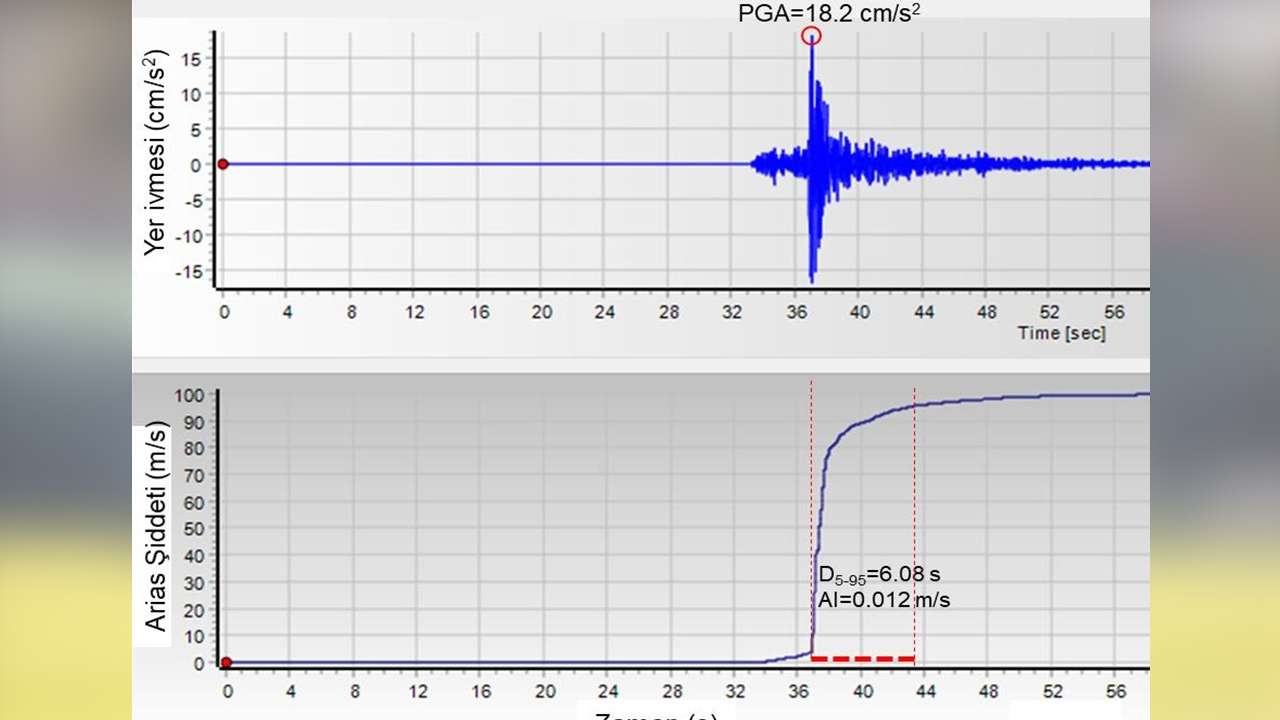Screen dimensions: 1280x720
Task: Click the D5-95=6.08 s annotation text
Action: tap(880, 575)
